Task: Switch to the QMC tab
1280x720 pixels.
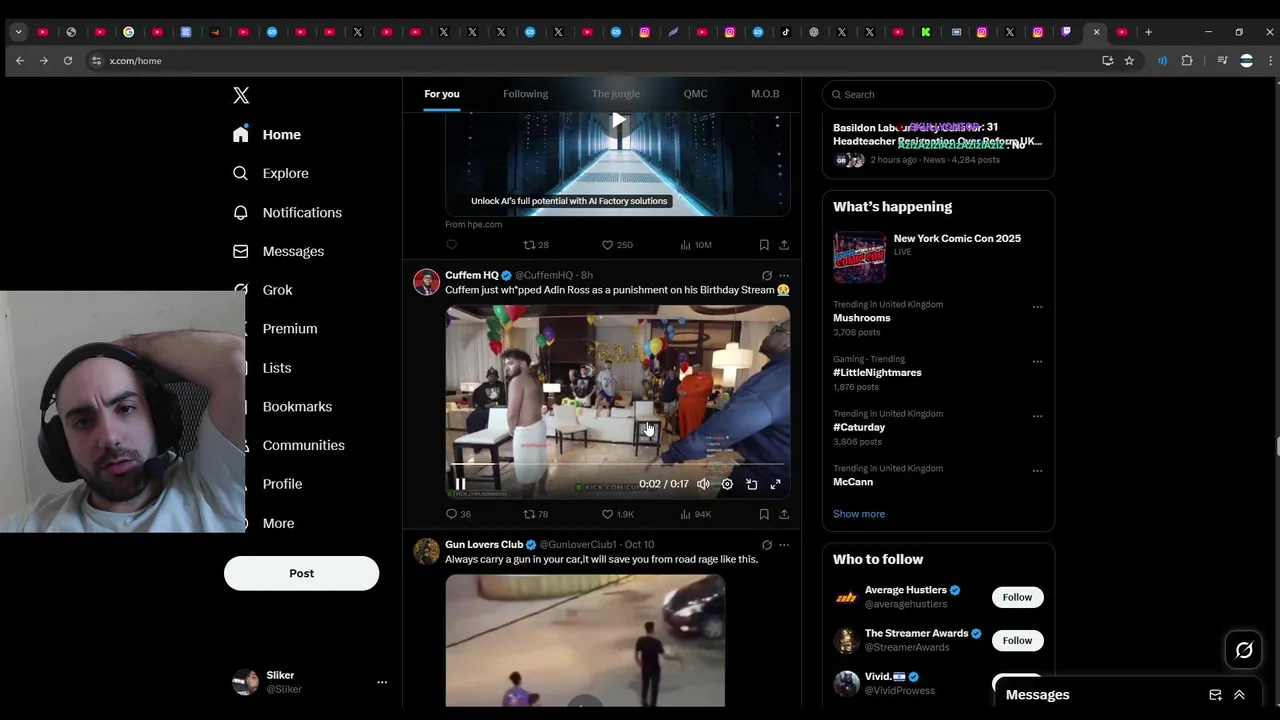Action: coord(695,94)
